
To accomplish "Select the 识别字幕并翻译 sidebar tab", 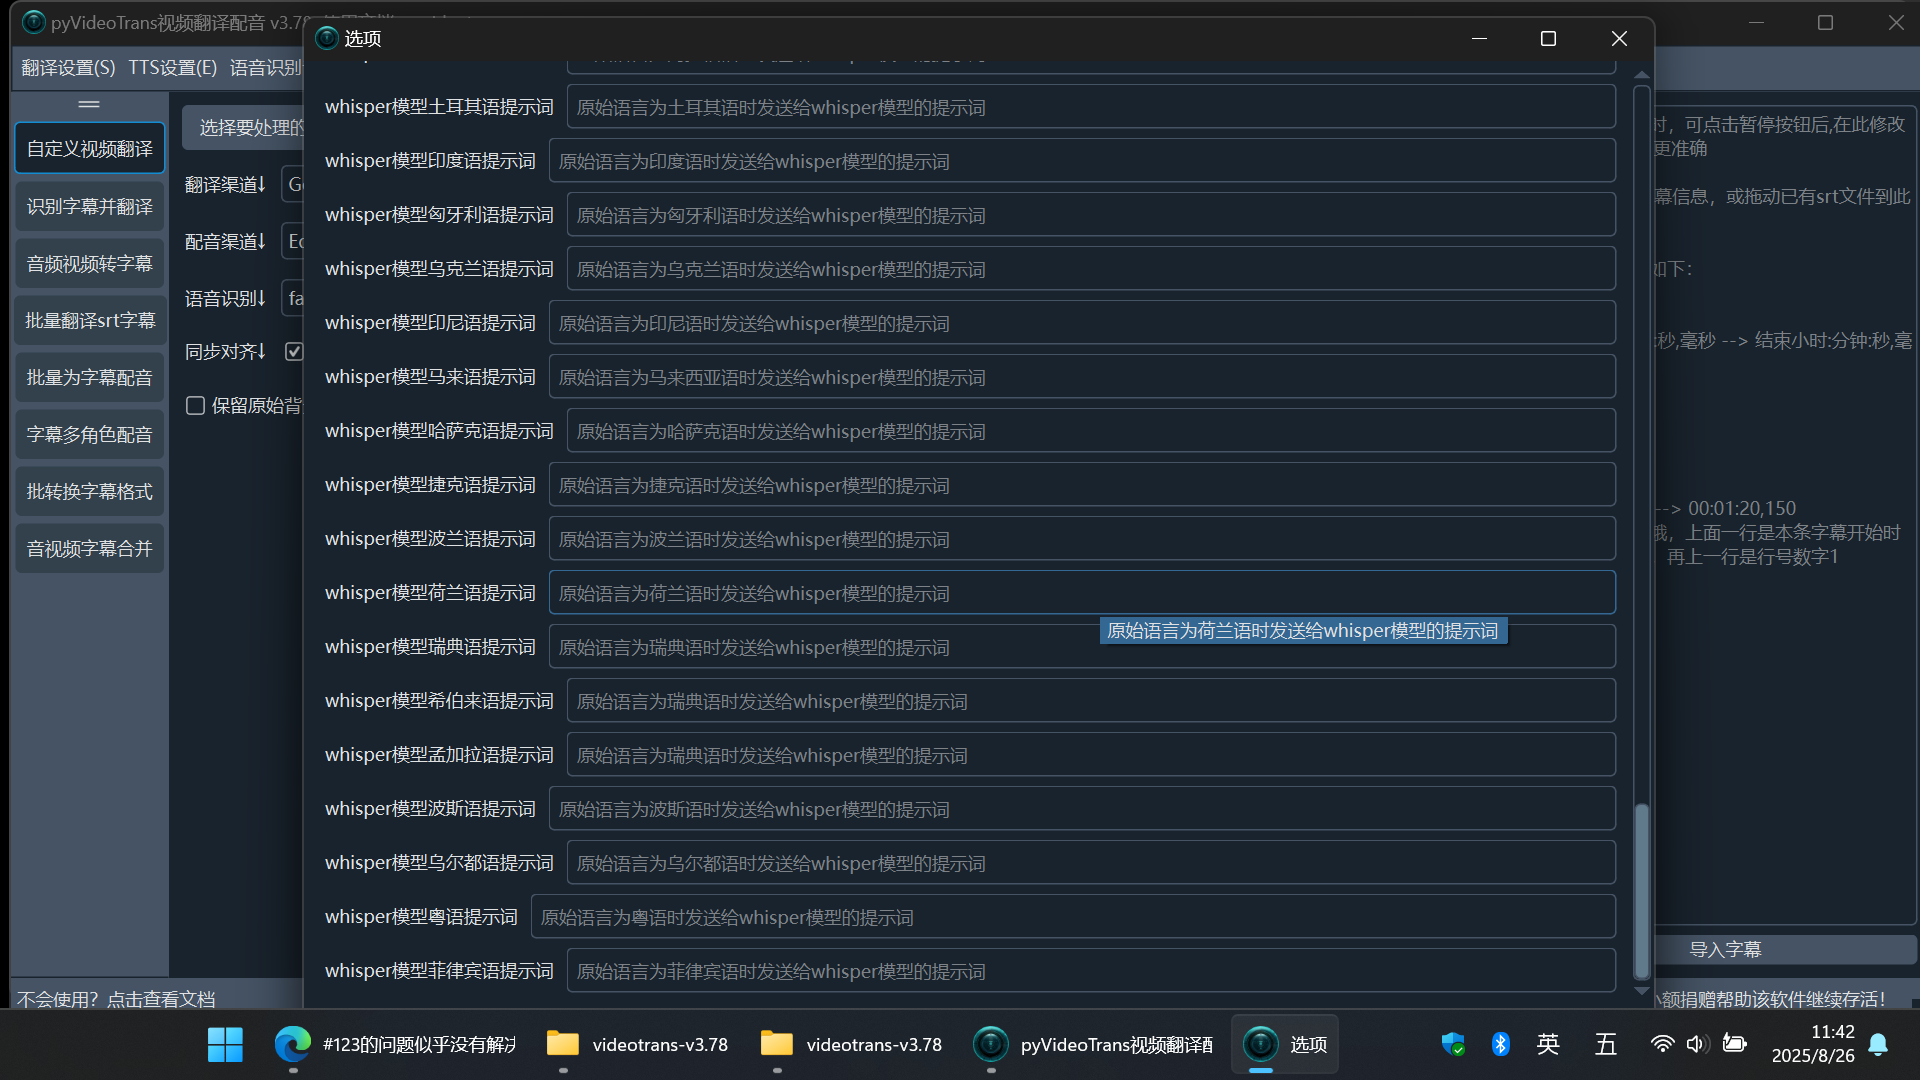I will (x=90, y=206).
